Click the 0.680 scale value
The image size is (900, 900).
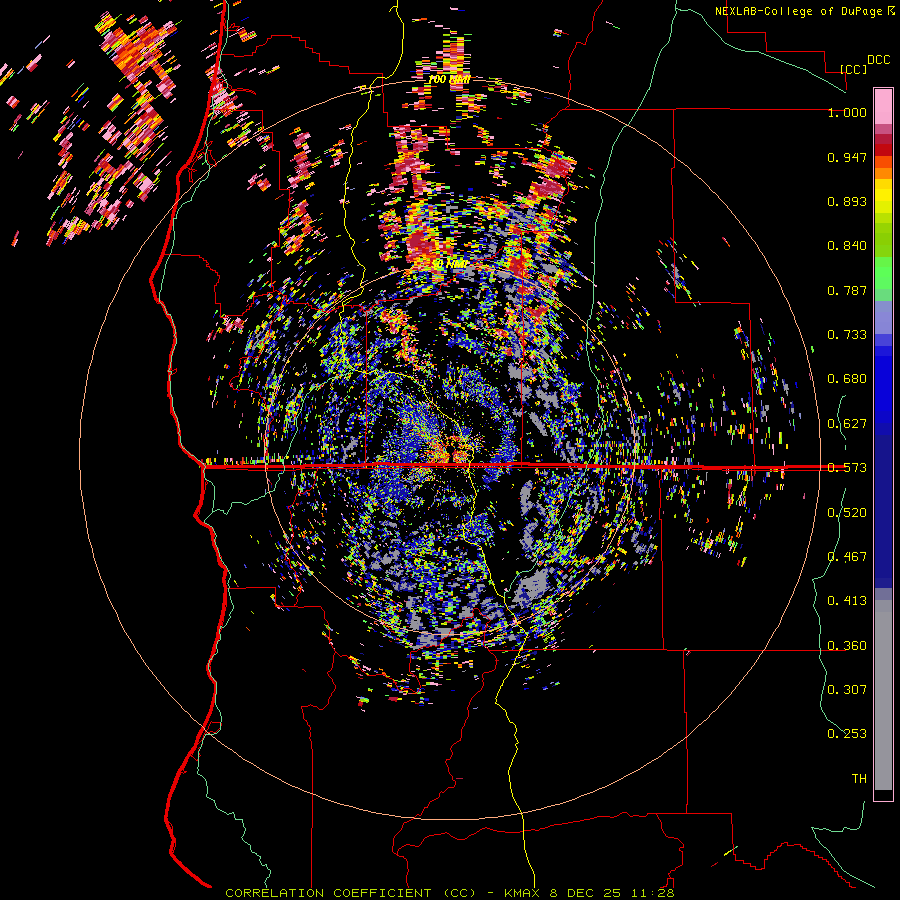click(847, 379)
